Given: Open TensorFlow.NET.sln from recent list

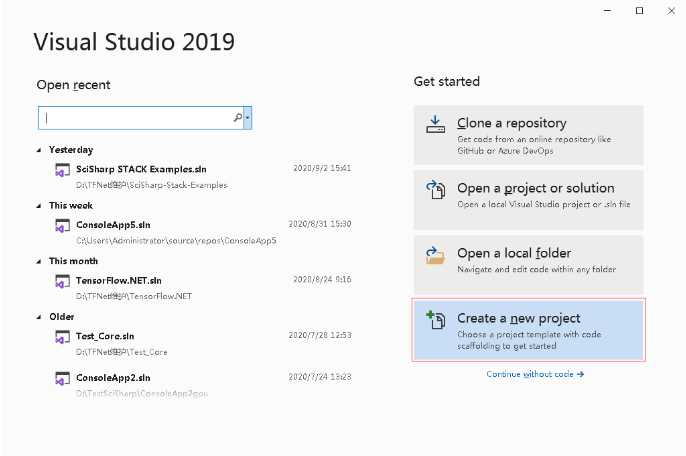Looking at the screenshot, I should coord(119,281).
